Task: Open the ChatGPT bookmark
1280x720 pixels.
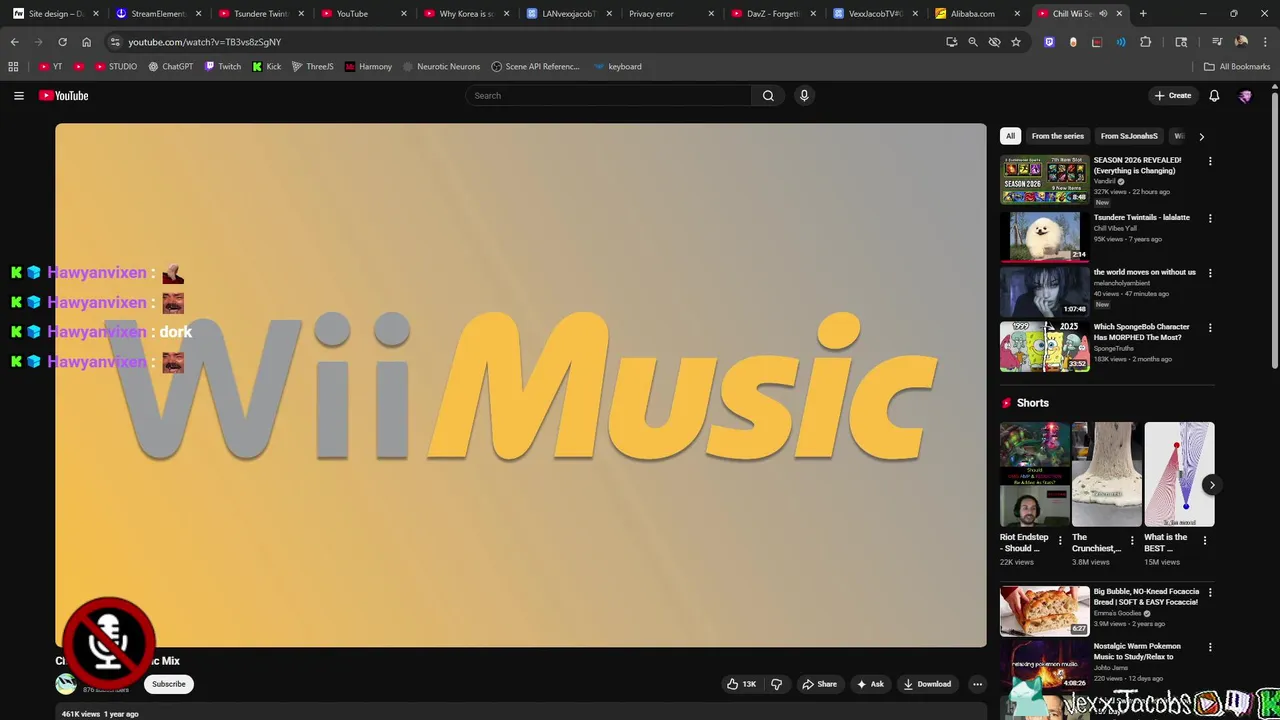Action: click(x=171, y=67)
